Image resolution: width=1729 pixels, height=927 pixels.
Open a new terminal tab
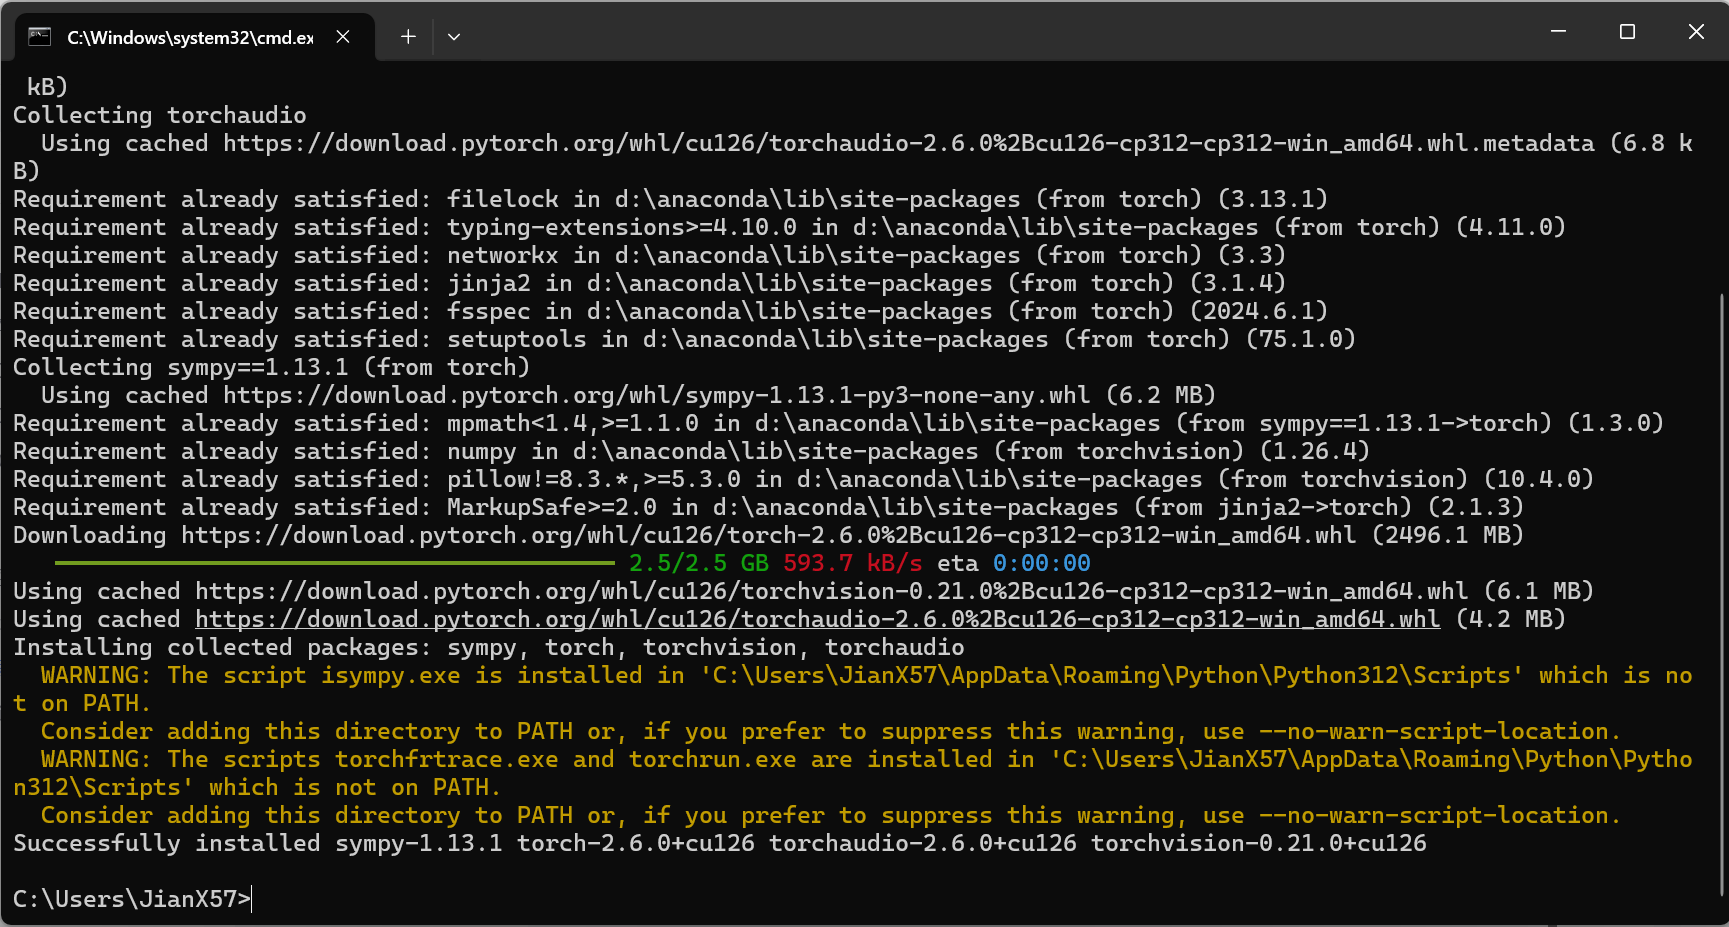click(x=408, y=37)
